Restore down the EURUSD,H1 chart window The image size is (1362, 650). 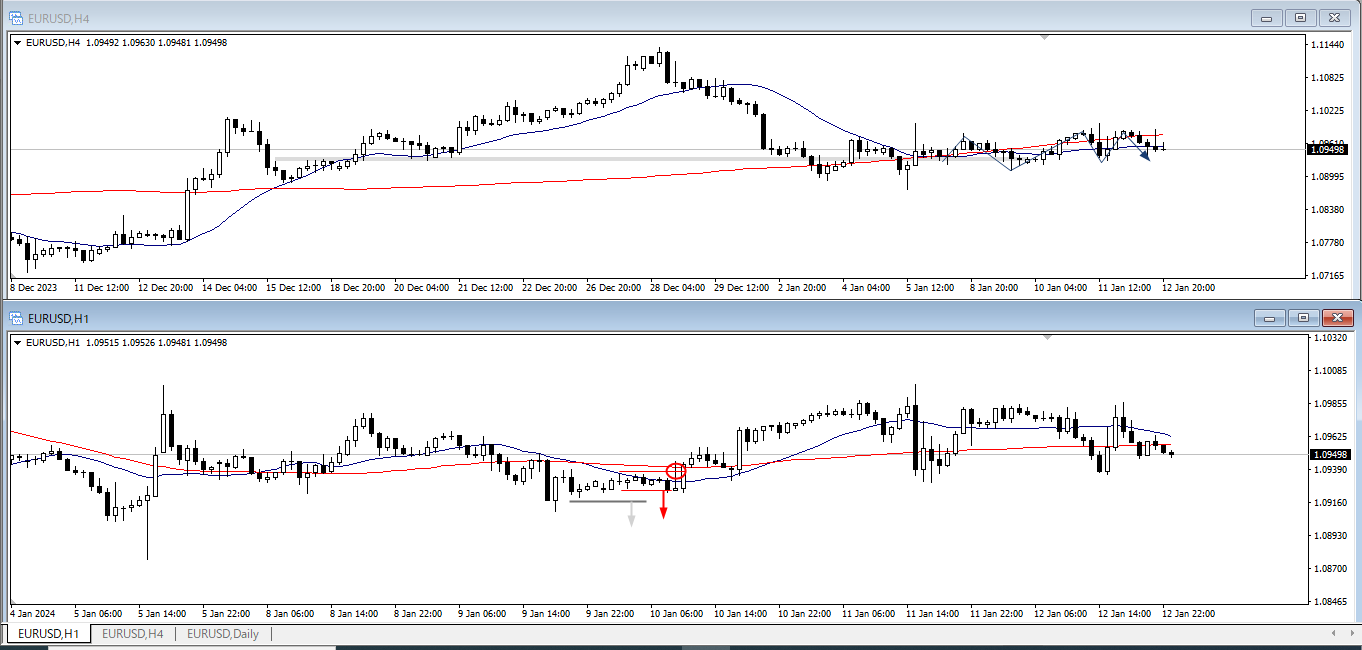coord(1303,318)
